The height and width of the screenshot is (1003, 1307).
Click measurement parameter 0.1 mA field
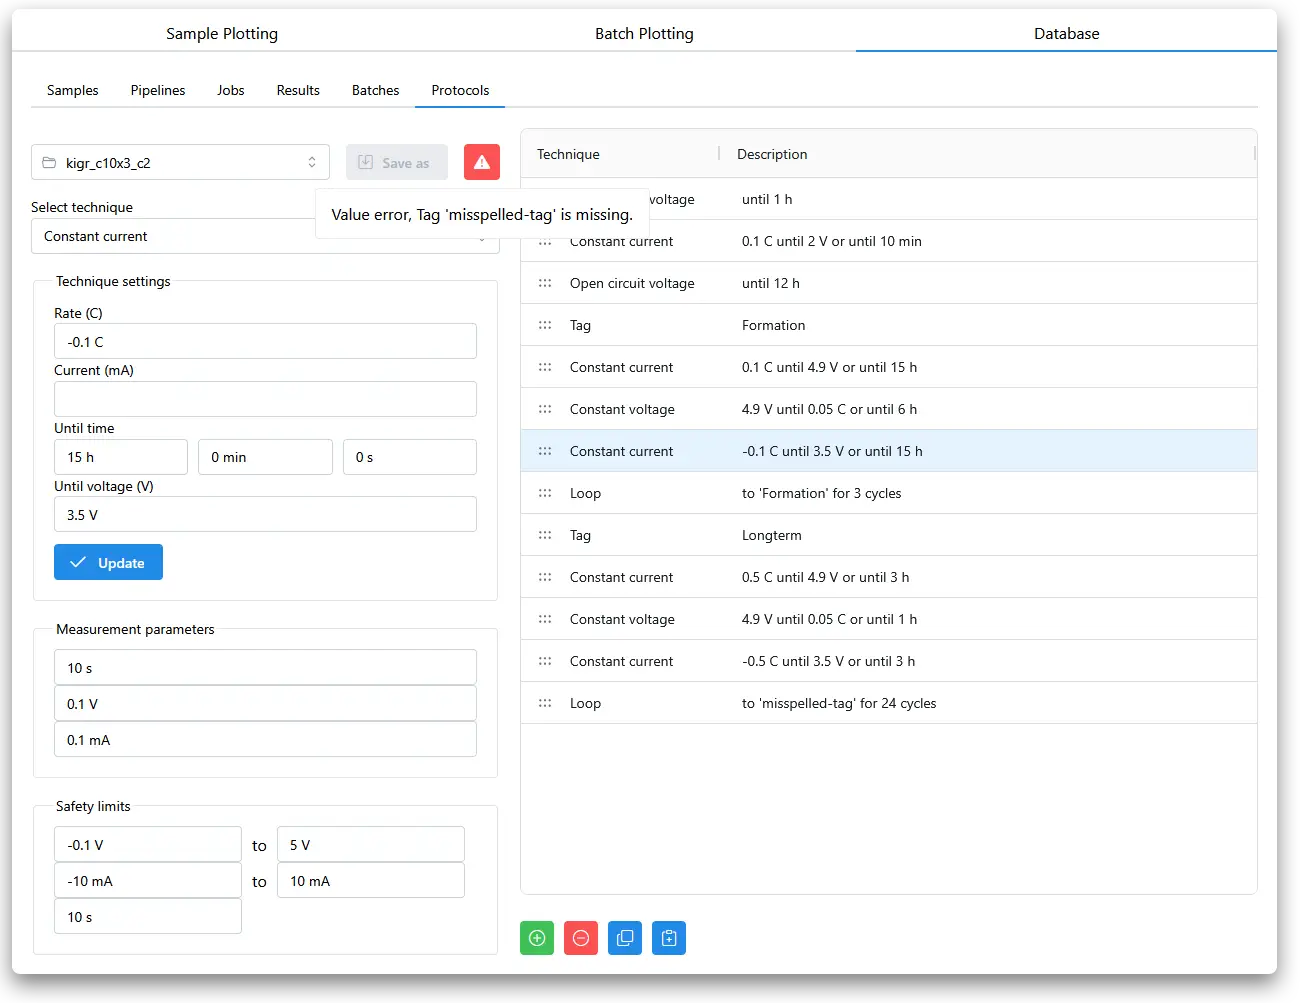click(x=265, y=739)
